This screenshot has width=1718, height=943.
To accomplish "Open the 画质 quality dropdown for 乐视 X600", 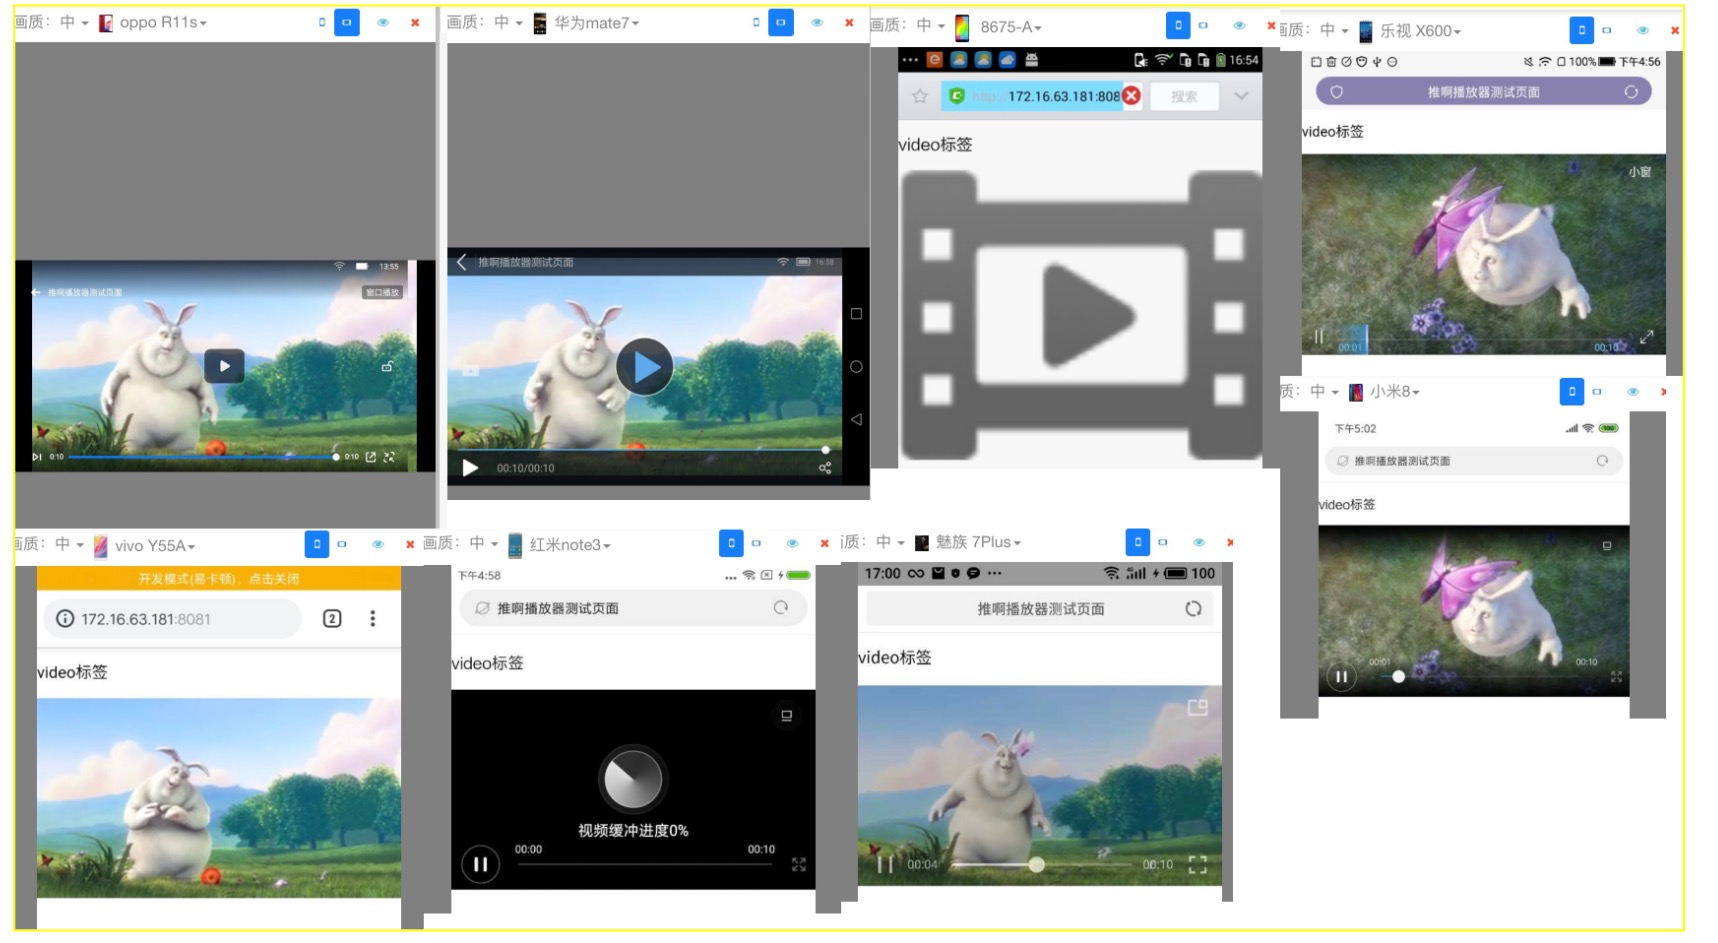I will point(1334,30).
